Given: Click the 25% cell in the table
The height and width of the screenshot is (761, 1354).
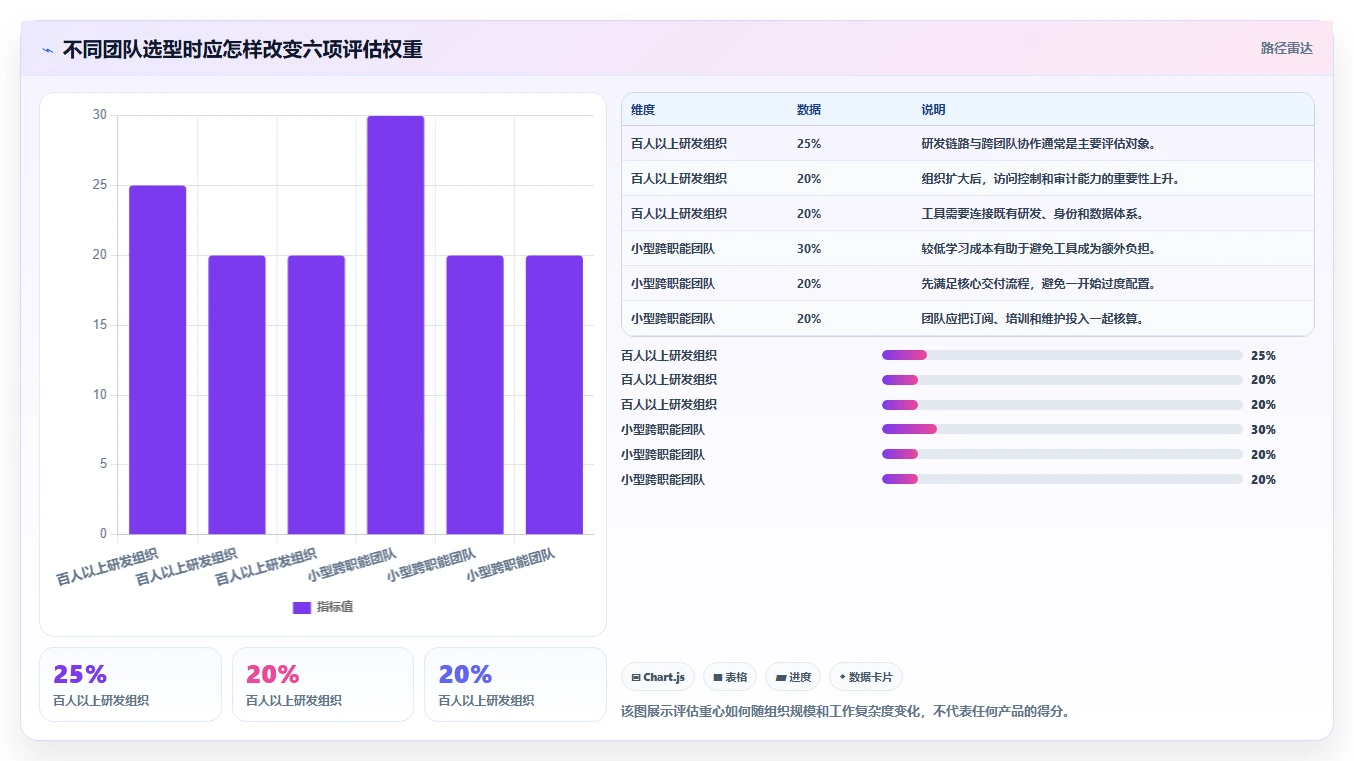Looking at the screenshot, I should click(809, 144).
